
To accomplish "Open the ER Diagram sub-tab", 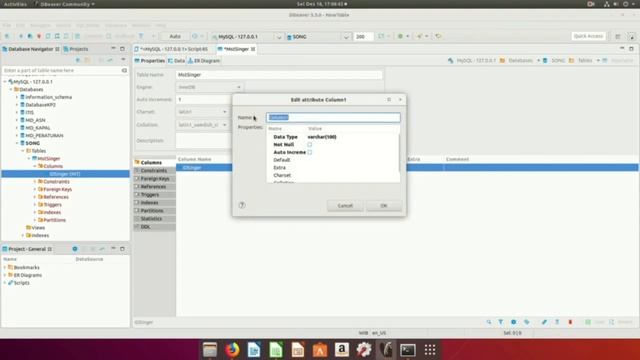I will coord(204,61).
